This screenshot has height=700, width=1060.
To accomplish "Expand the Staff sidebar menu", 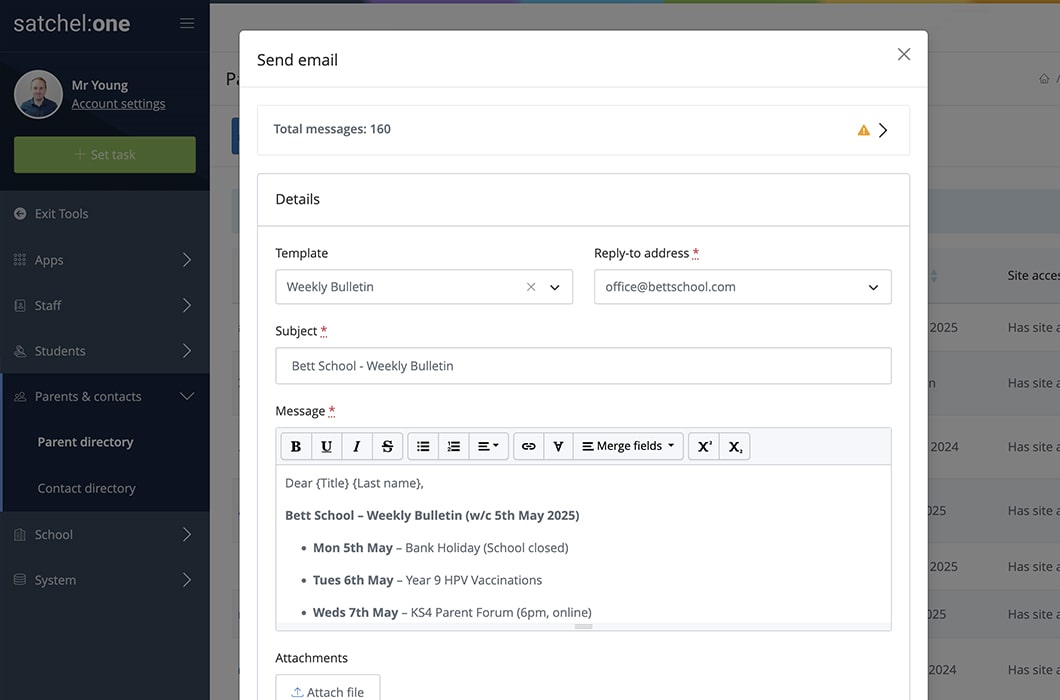I will click(105, 306).
